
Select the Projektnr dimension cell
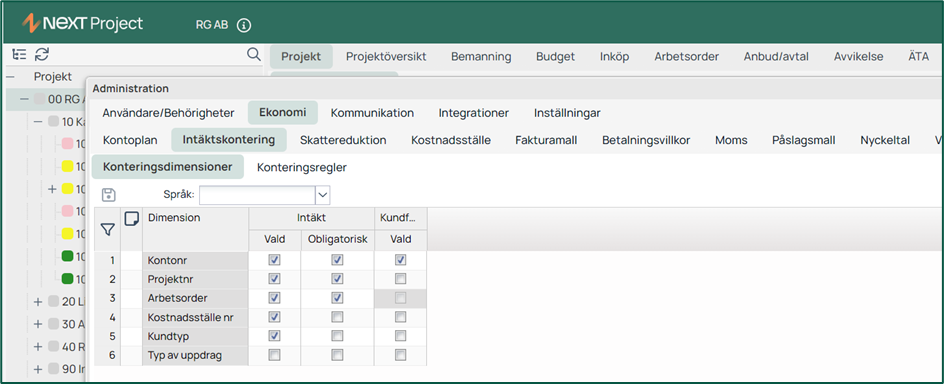coord(196,279)
